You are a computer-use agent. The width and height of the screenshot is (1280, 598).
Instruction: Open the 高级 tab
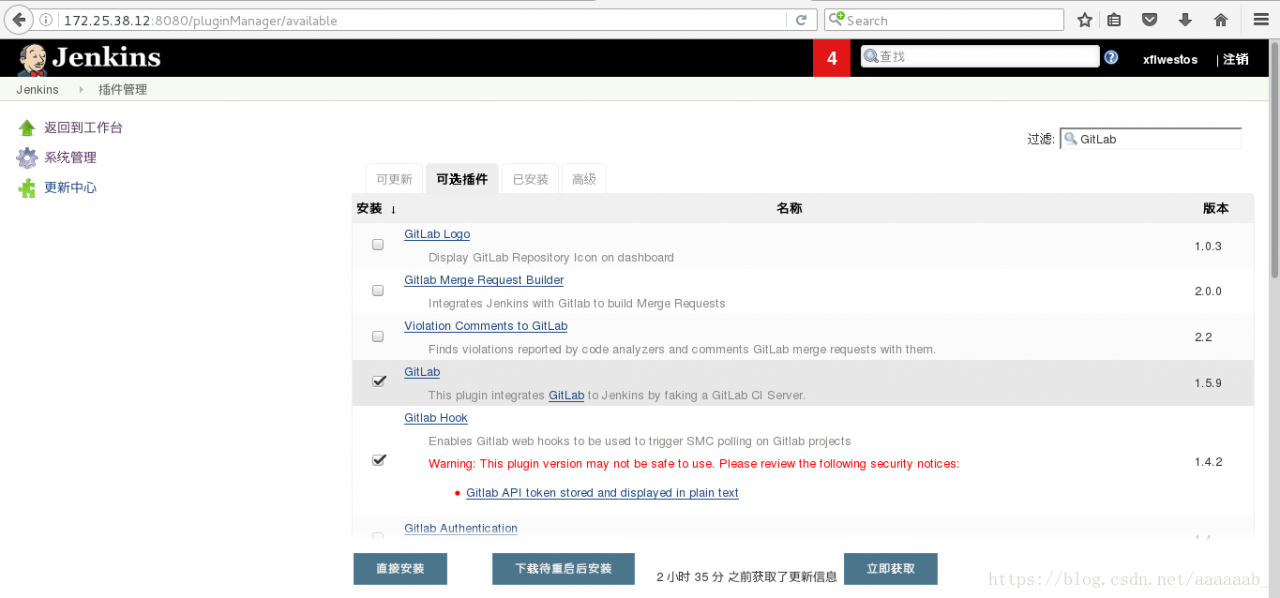(x=584, y=179)
